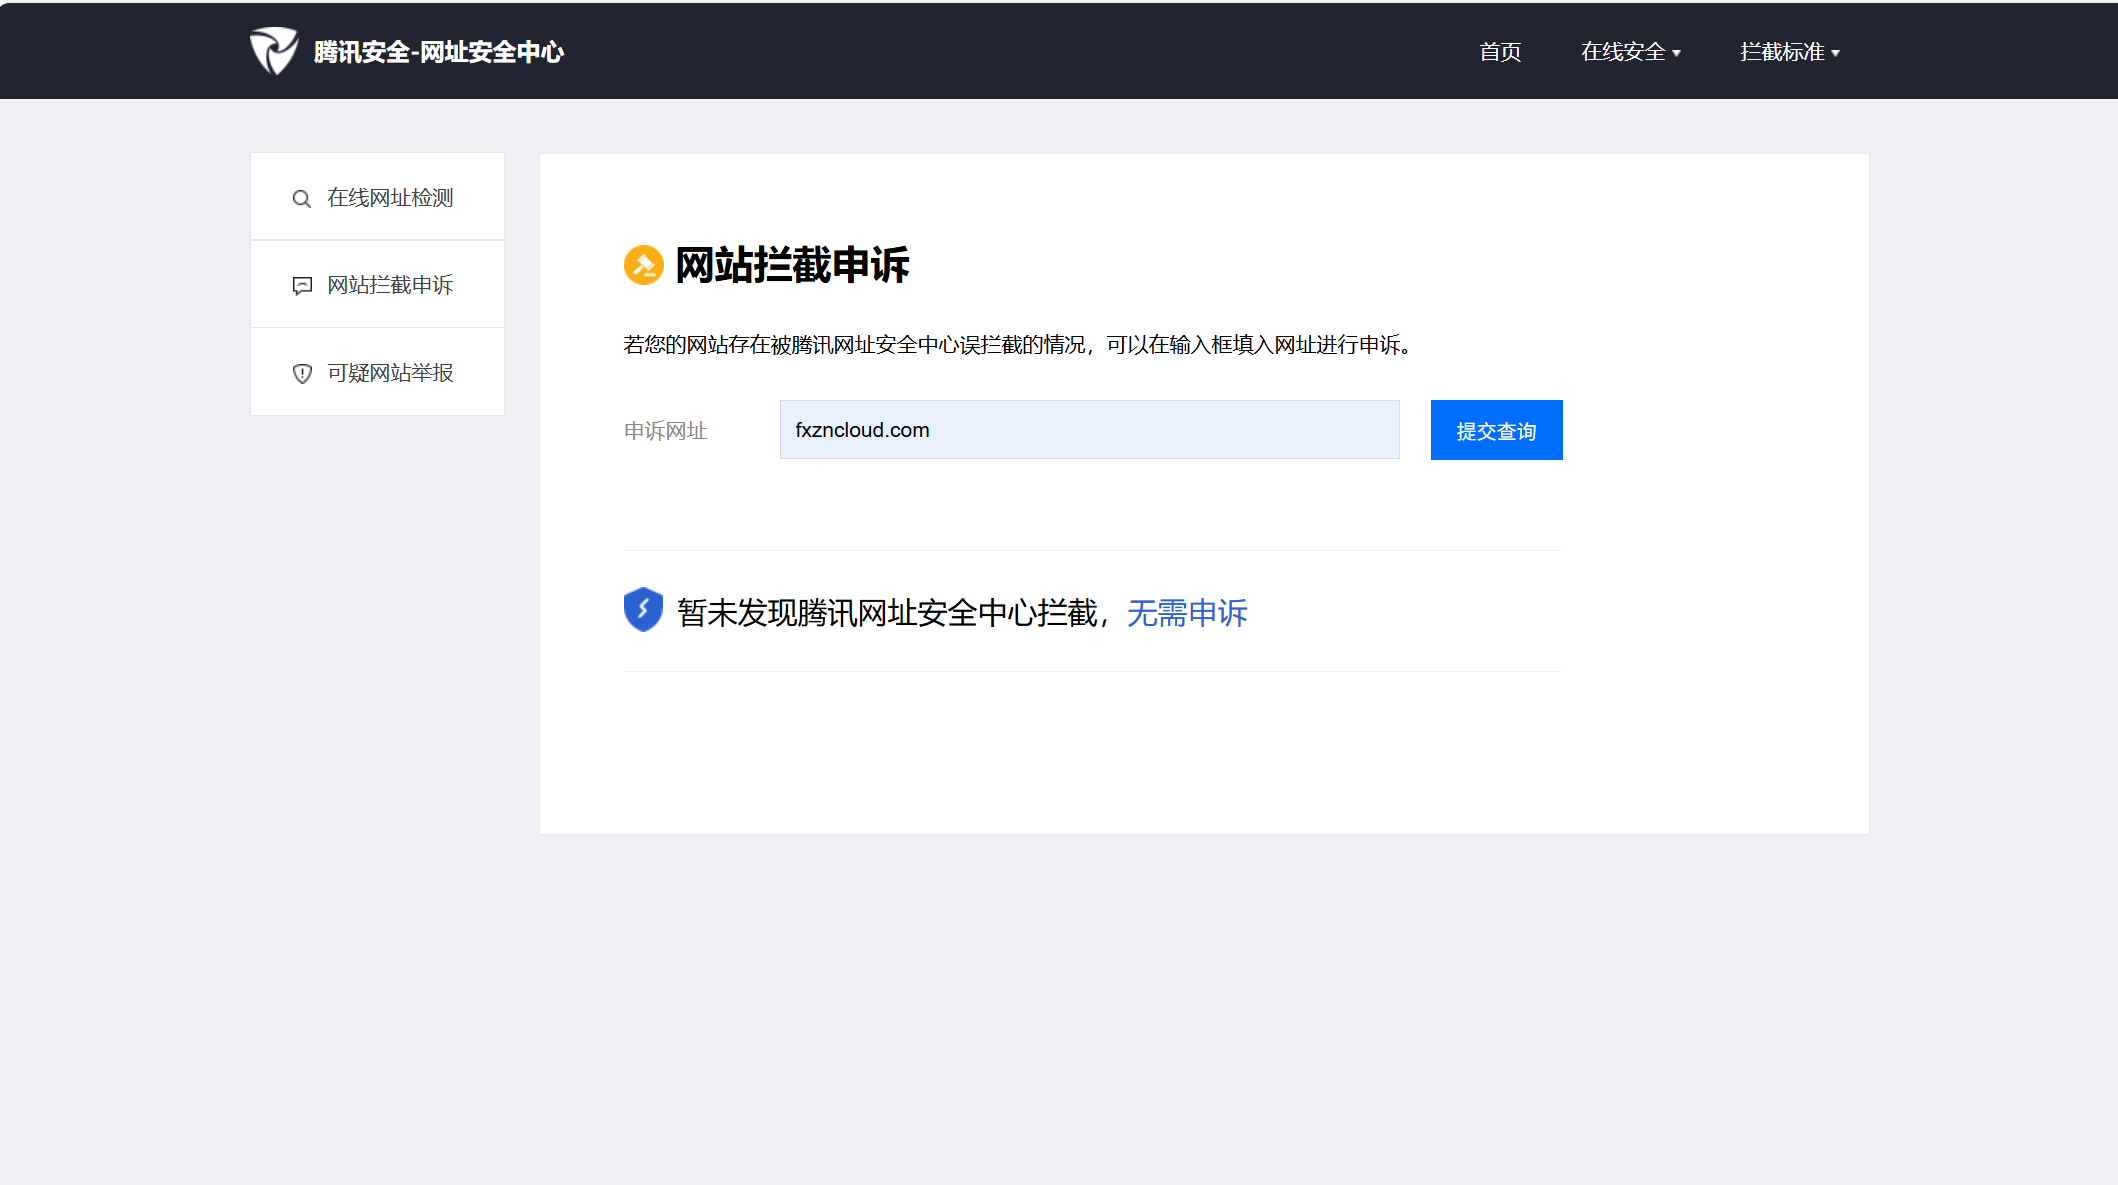Click the shield alert icon beside 可疑网站举报
Screen dimensions: 2118x1185
coord(302,374)
